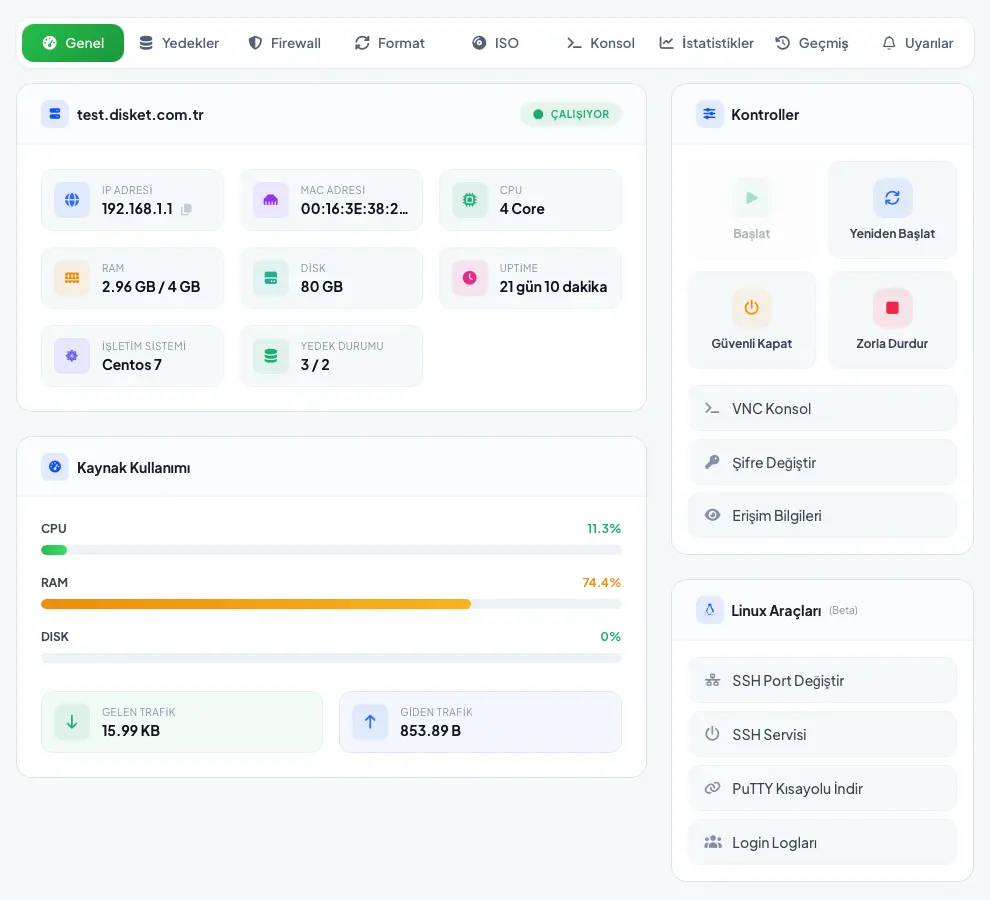
Task: Click the globe icon beside IP Adresi
Action: click(72, 200)
